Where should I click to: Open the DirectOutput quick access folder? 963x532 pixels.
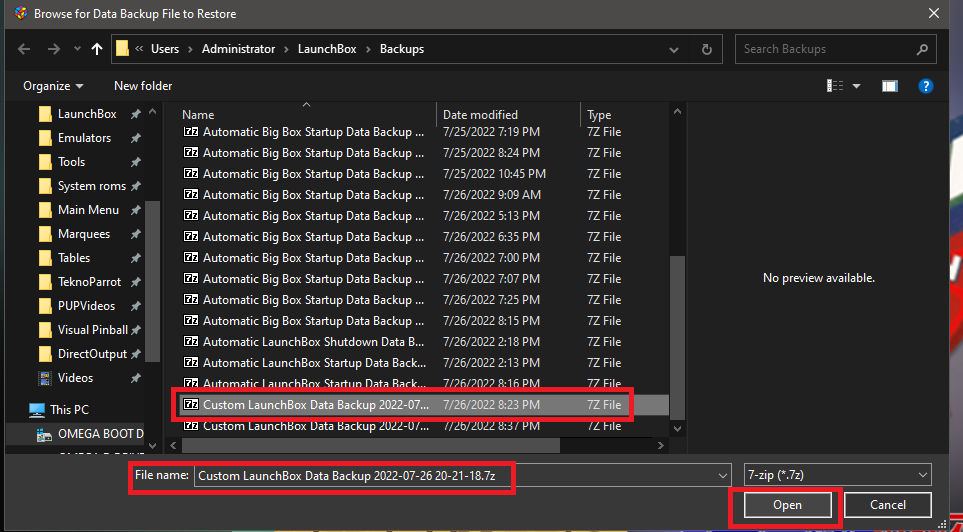[92, 354]
